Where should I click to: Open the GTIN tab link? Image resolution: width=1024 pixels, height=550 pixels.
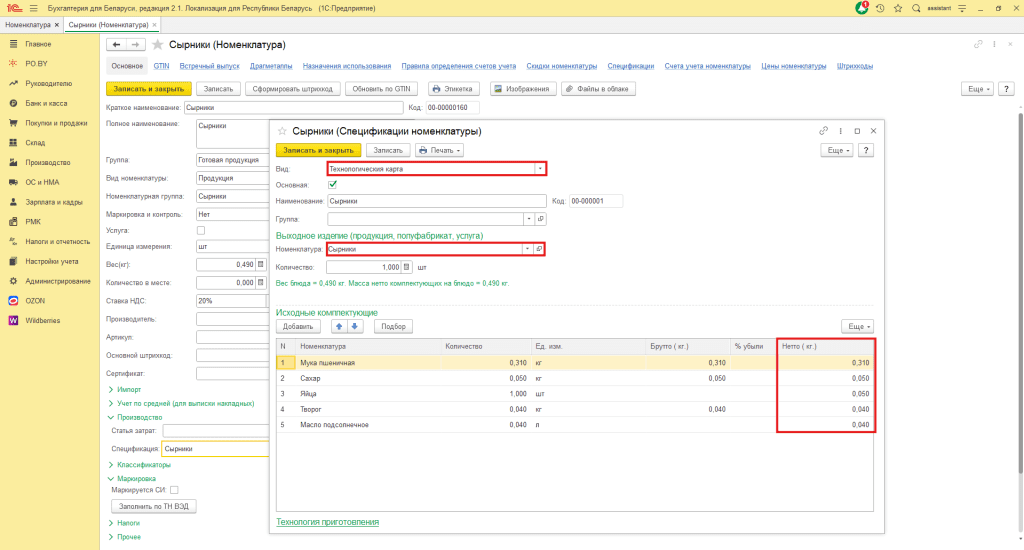[161, 66]
